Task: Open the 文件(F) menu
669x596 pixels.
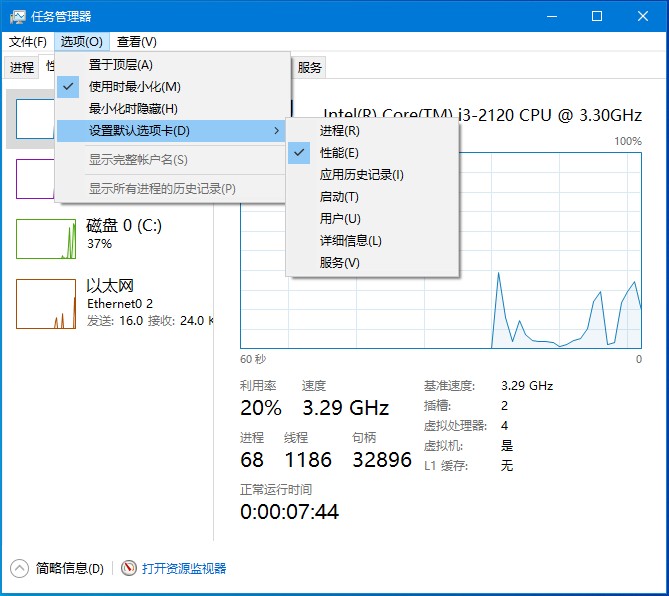Action: click(x=28, y=42)
